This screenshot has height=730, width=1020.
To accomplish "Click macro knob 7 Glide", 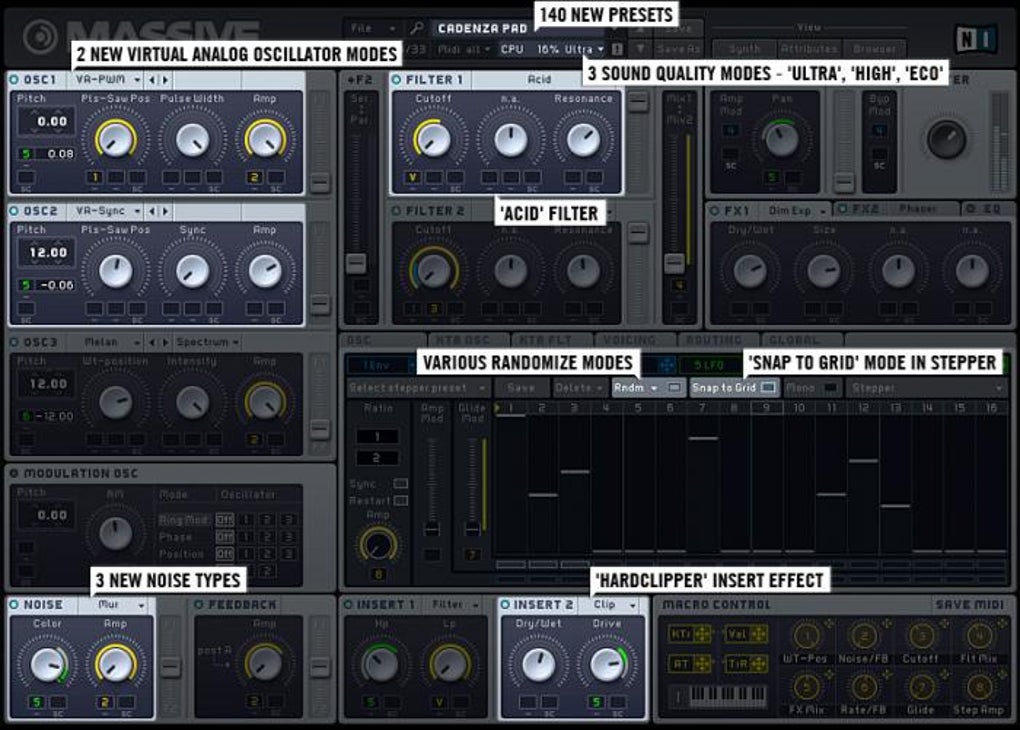I will click(x=921, y=687).
